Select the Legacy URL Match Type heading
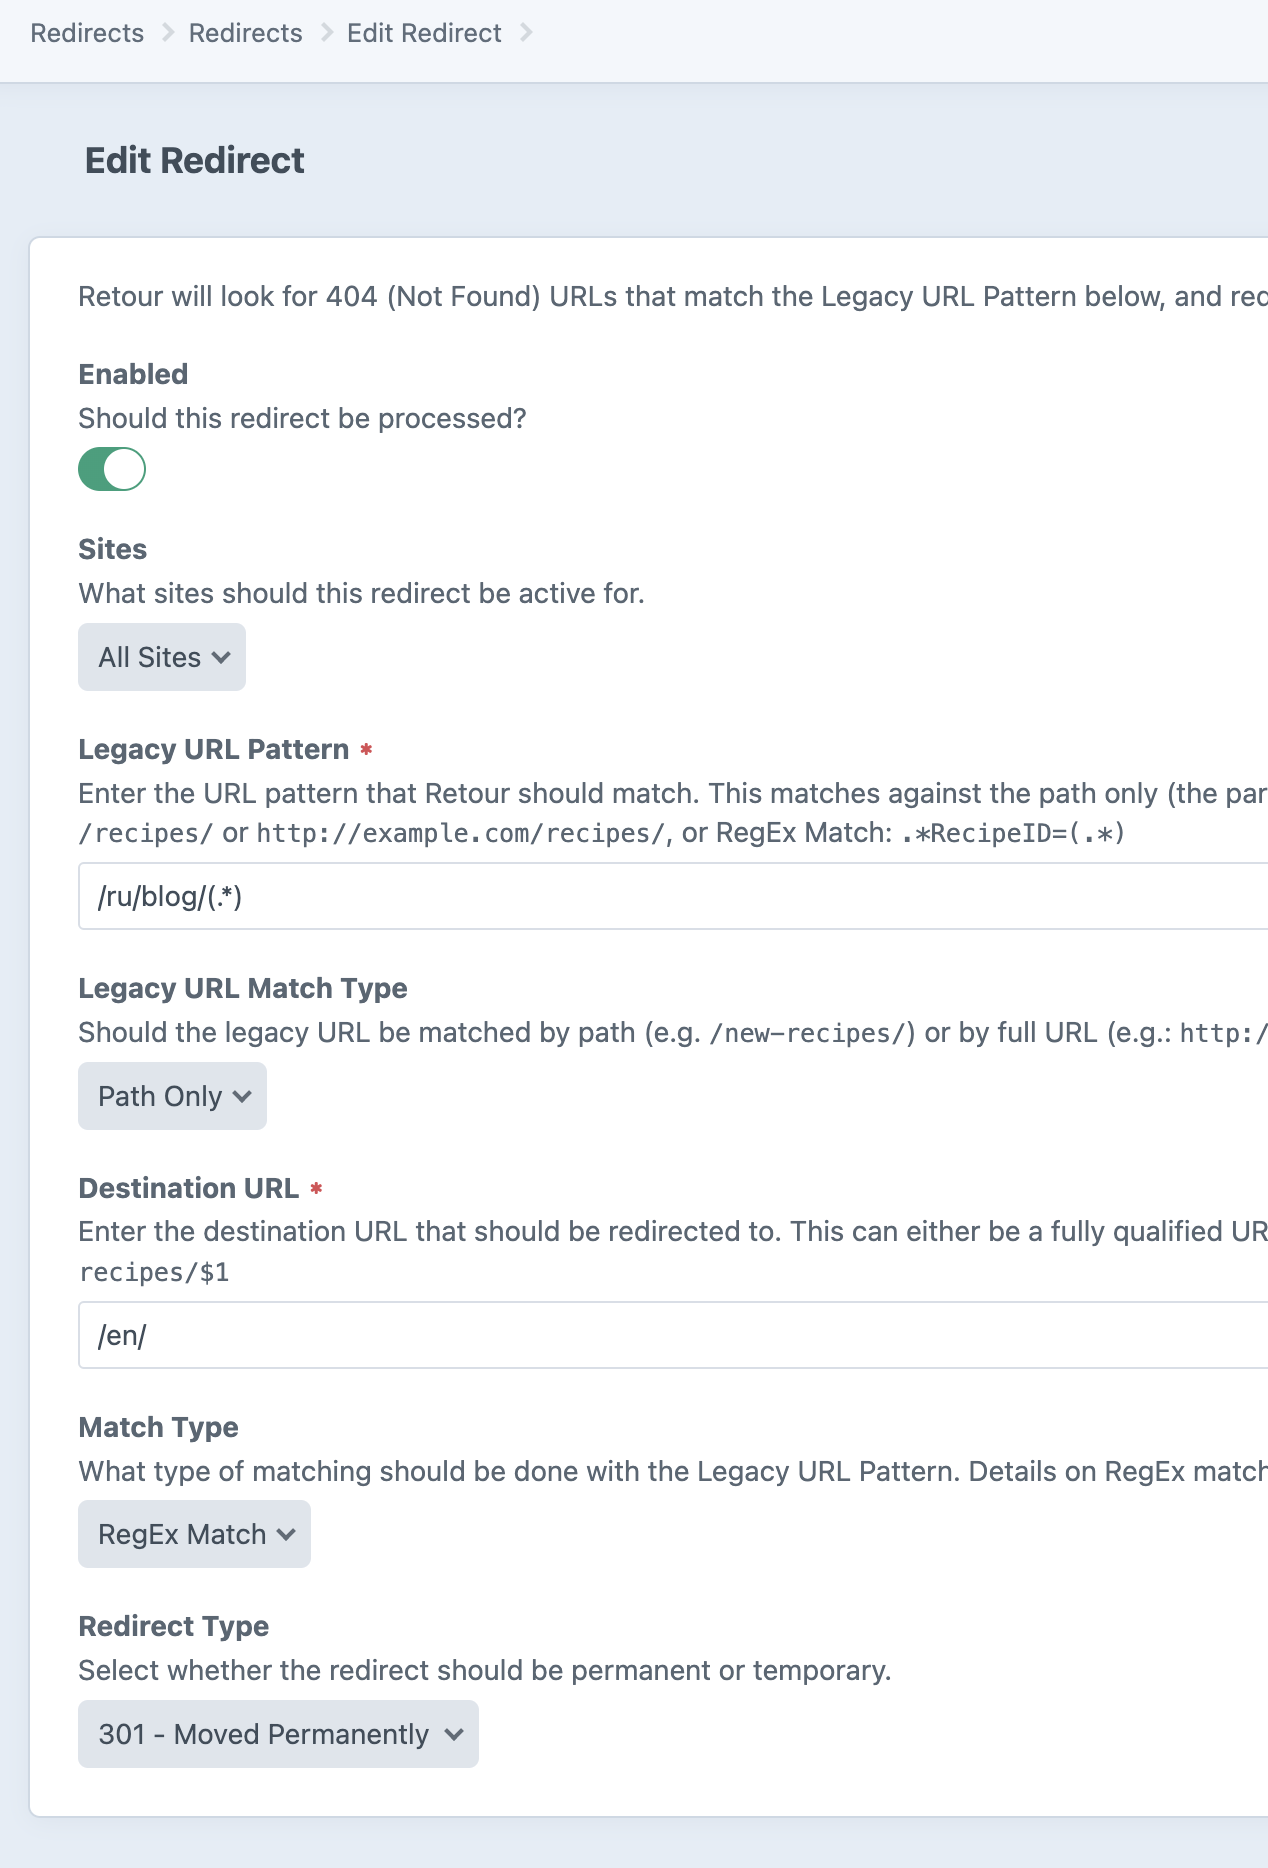Viewport: 1268px width, 1868px height. (x=243, y=988)
